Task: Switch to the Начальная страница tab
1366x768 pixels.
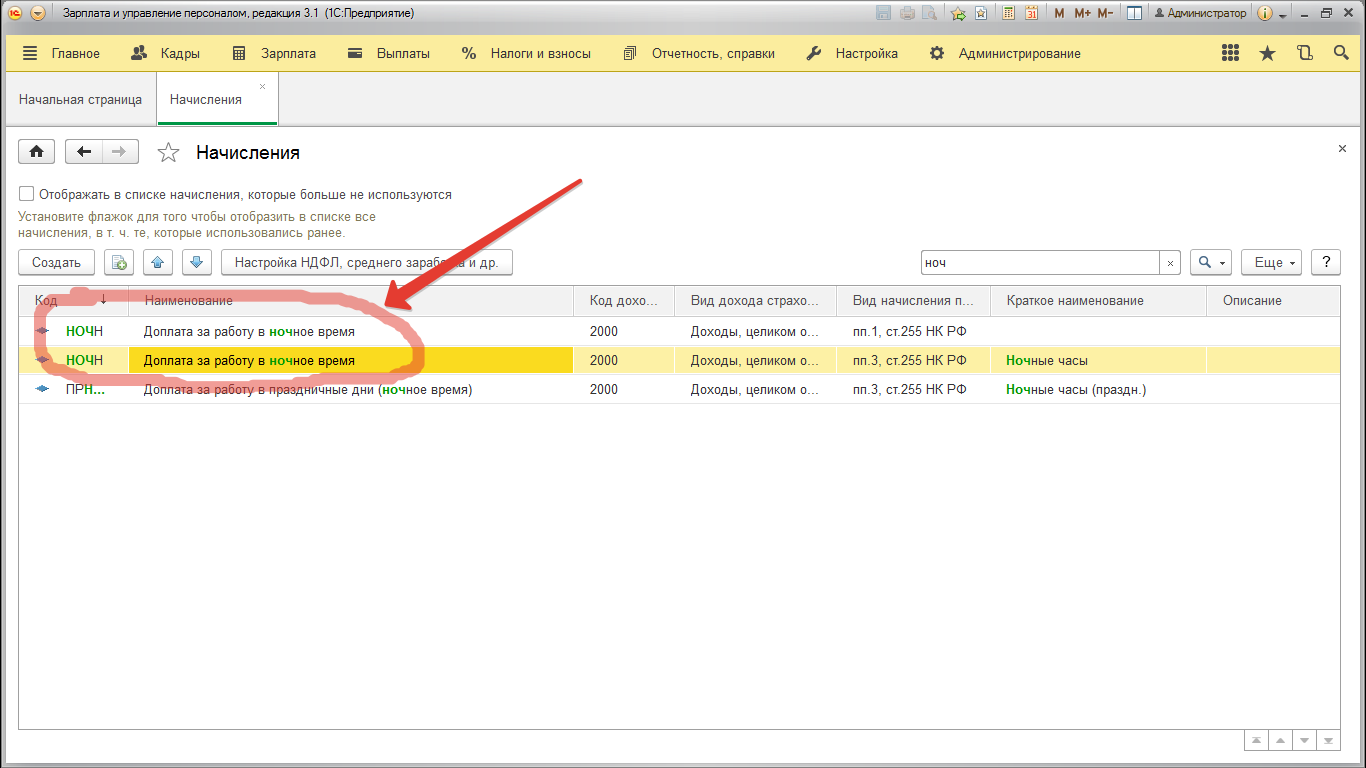Action: (80, 100)
